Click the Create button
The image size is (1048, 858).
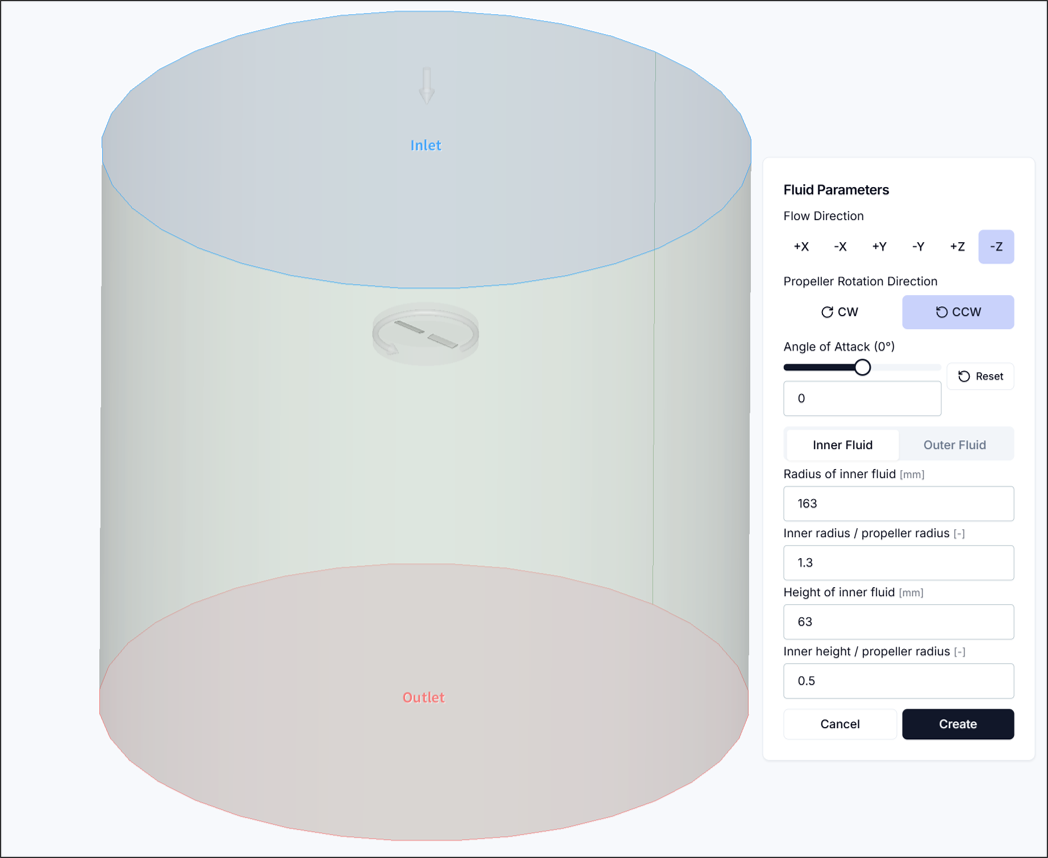coord(957,724)
